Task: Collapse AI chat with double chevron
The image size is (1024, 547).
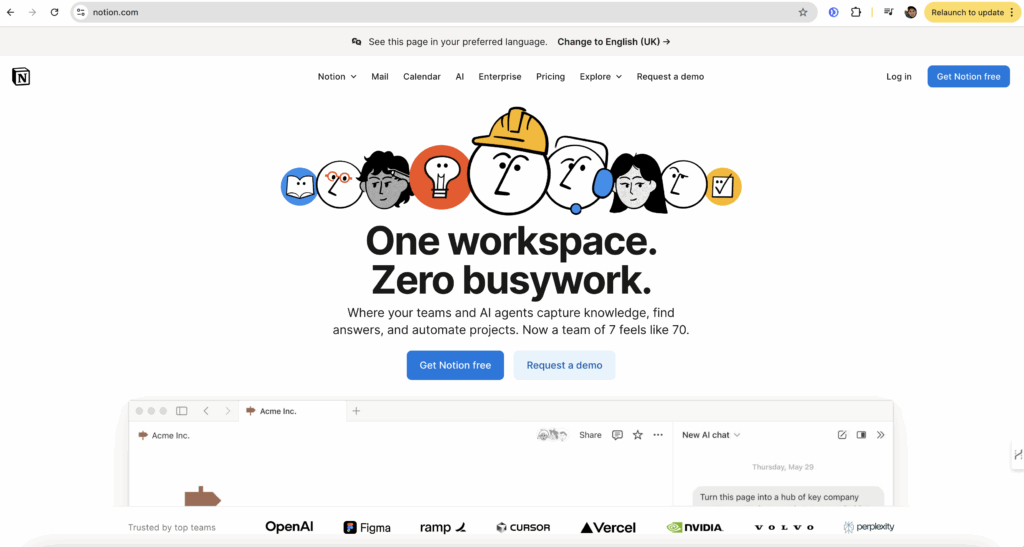Action: pos(880,435)
